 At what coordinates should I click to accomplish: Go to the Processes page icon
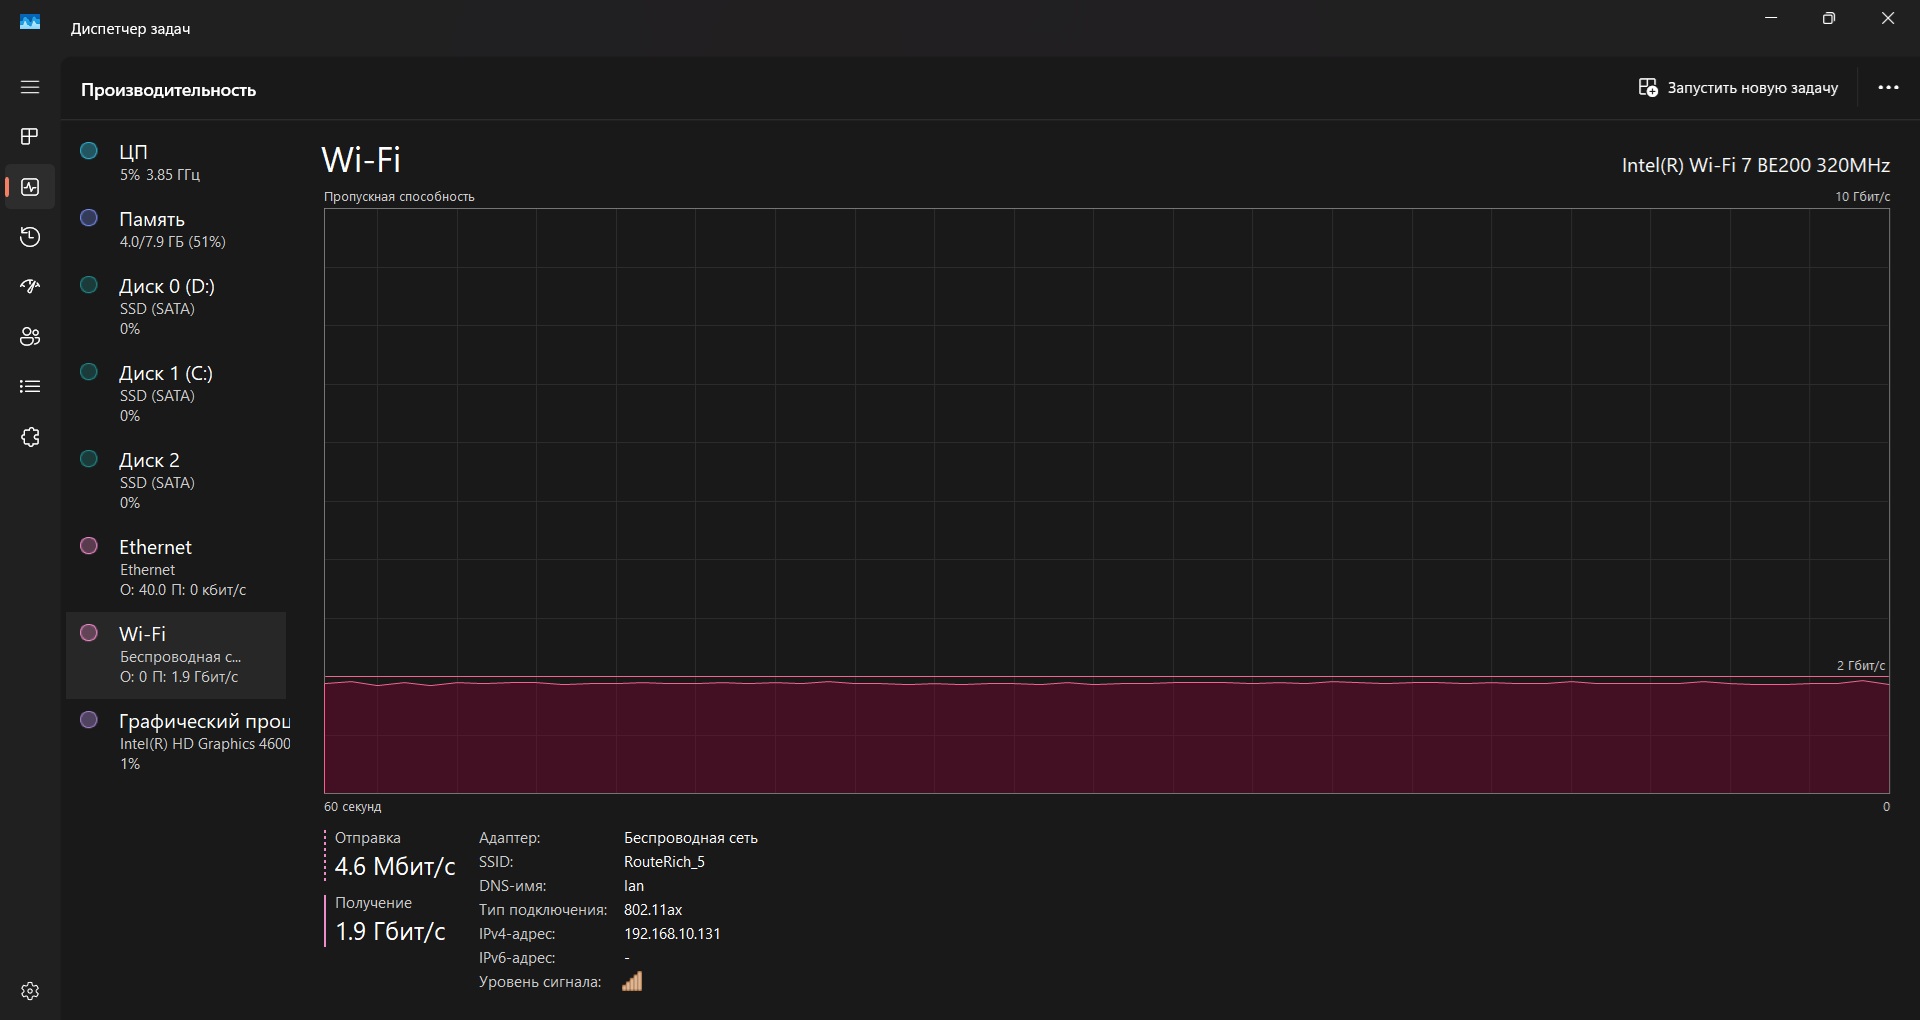tap(30, 136)
